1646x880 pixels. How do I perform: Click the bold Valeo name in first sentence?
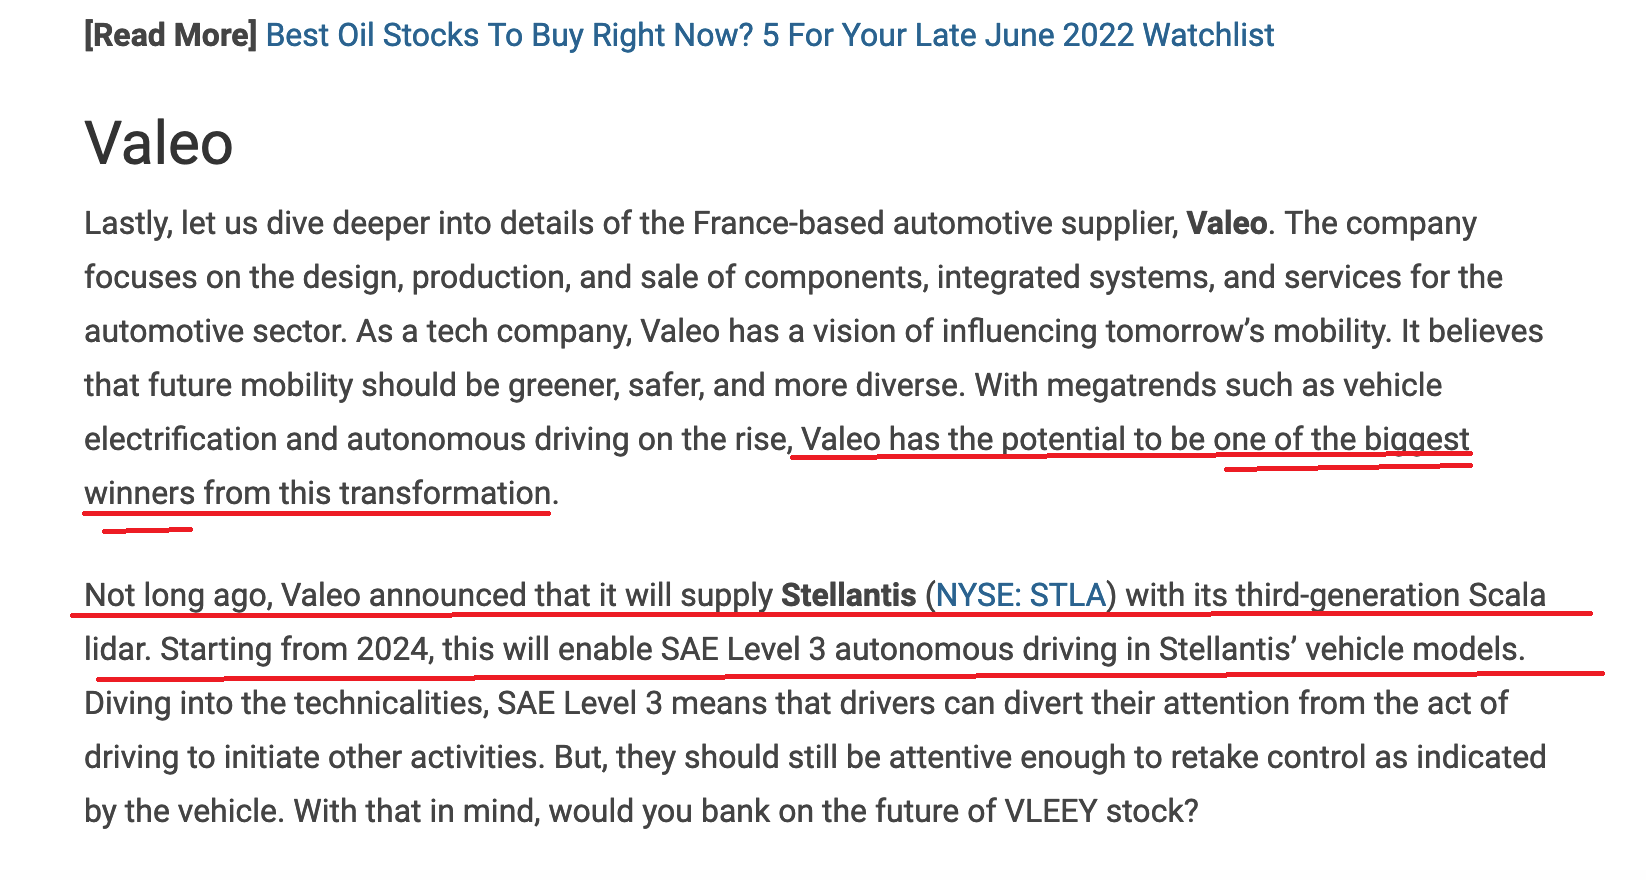[x=1227, y=223]
